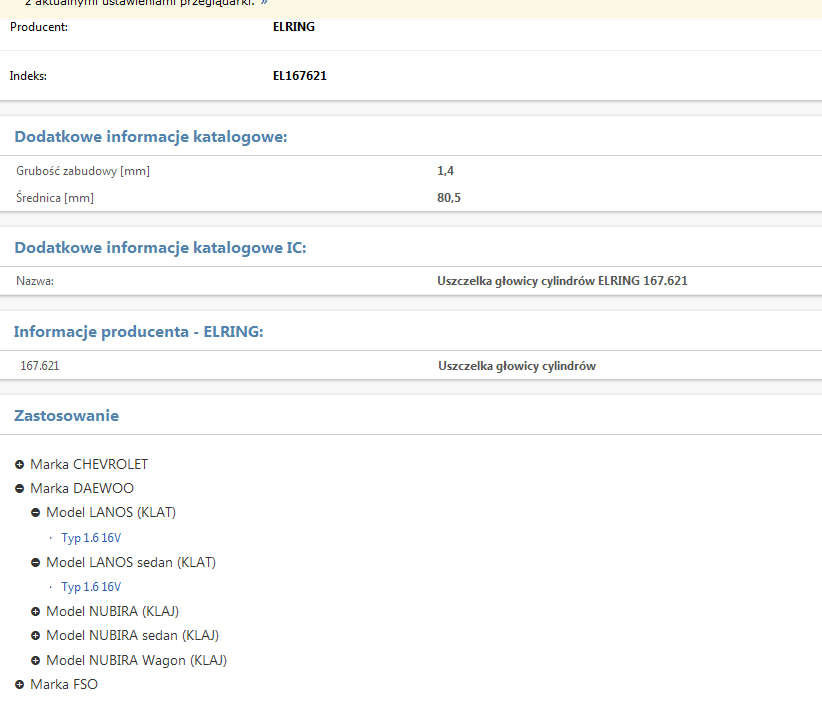Open Typ 1.6 16V under LANOS (KLAT)

click(x=91, y=538)
